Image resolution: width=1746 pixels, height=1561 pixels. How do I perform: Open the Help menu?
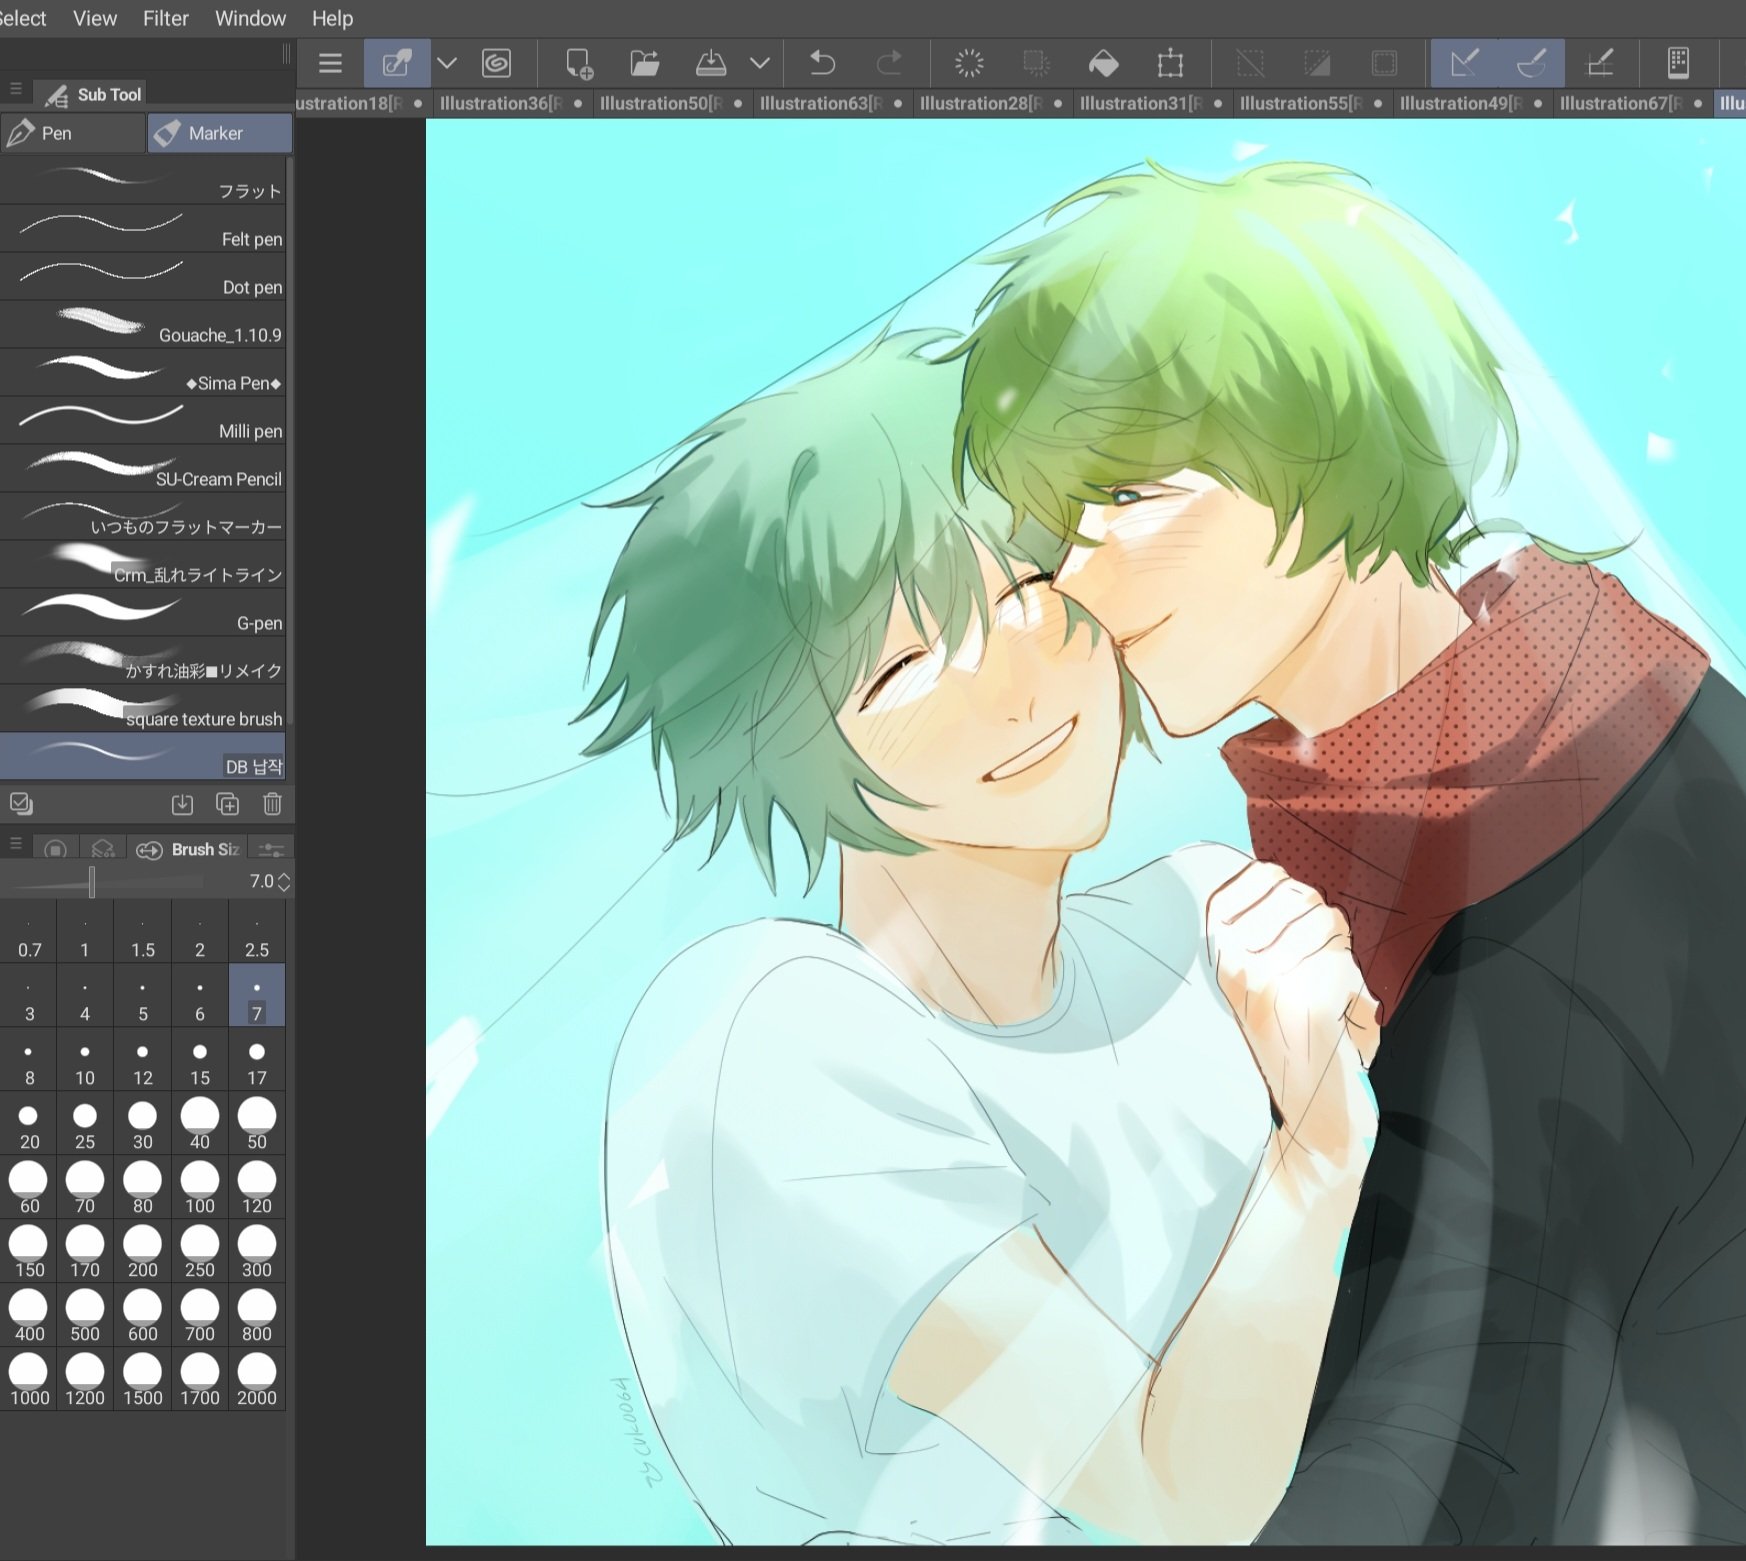pos(332,18)
